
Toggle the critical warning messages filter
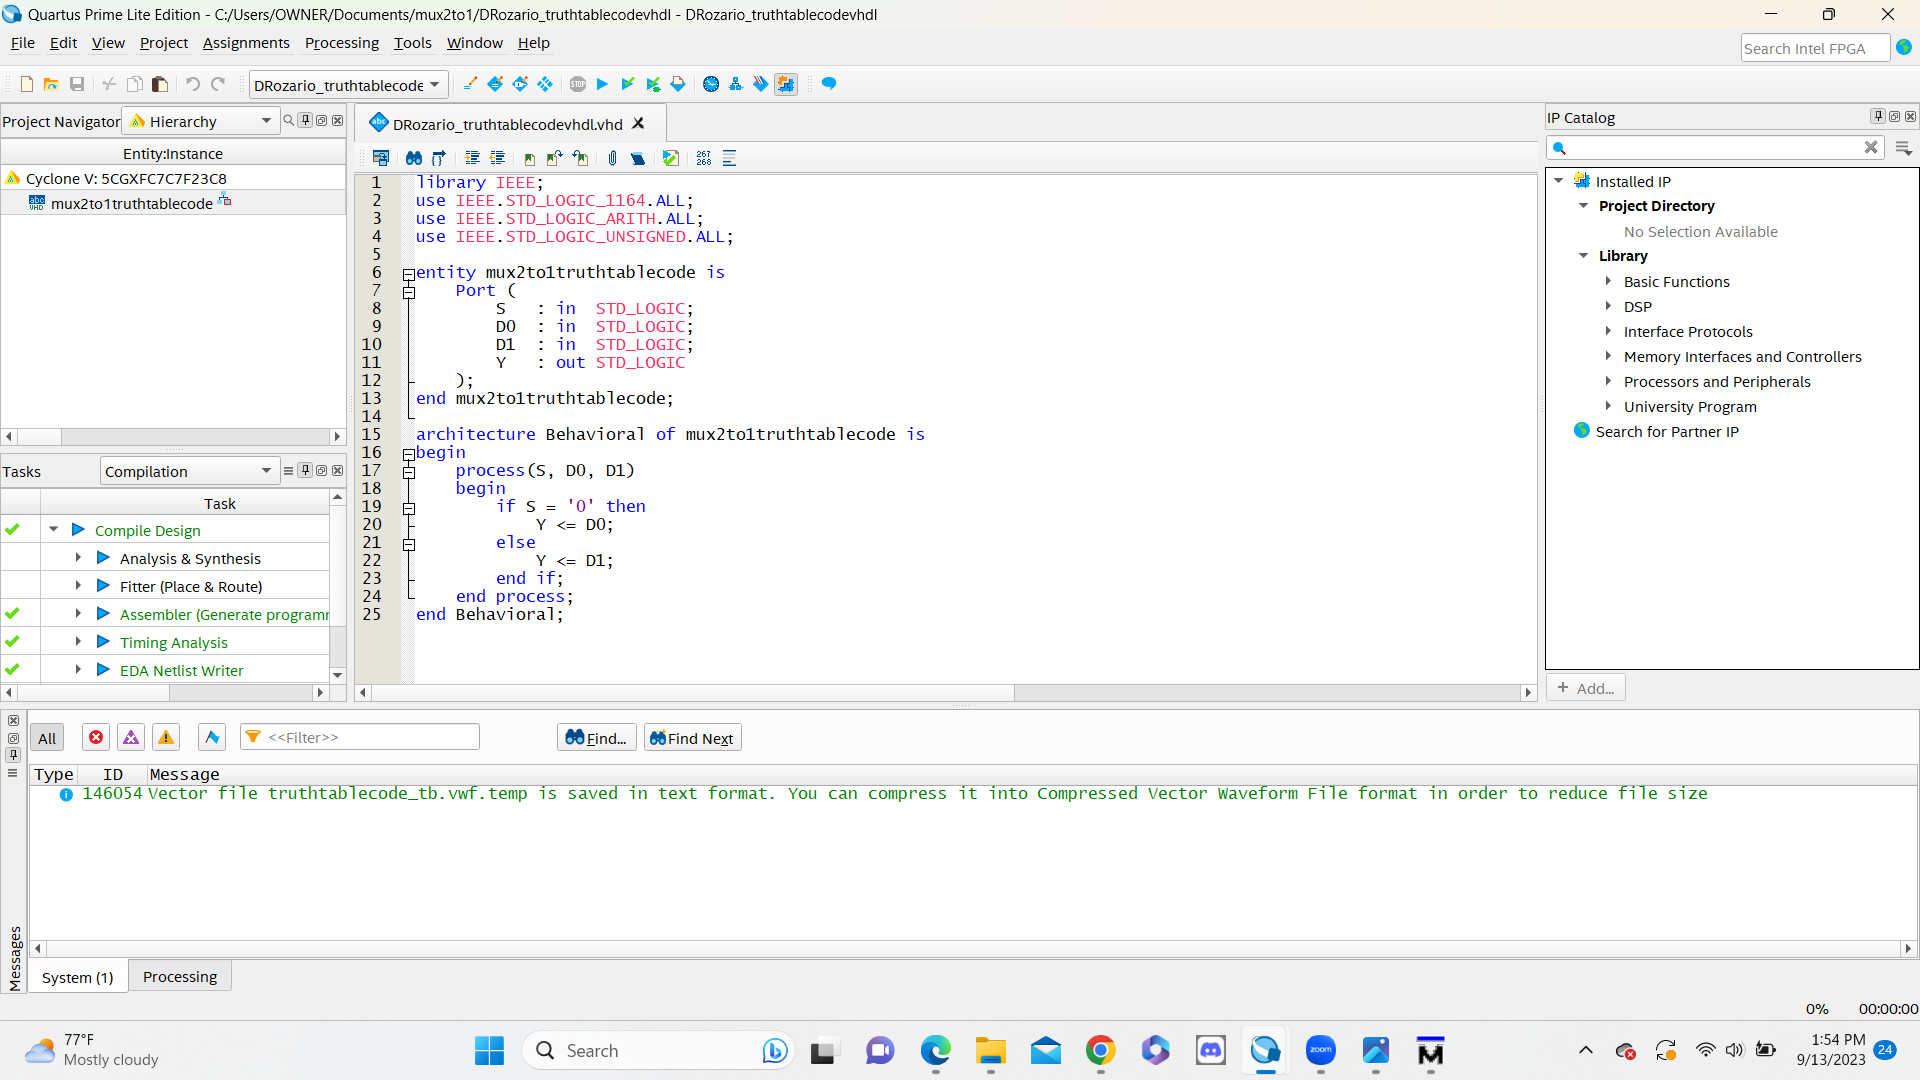(x=131, y=738)
